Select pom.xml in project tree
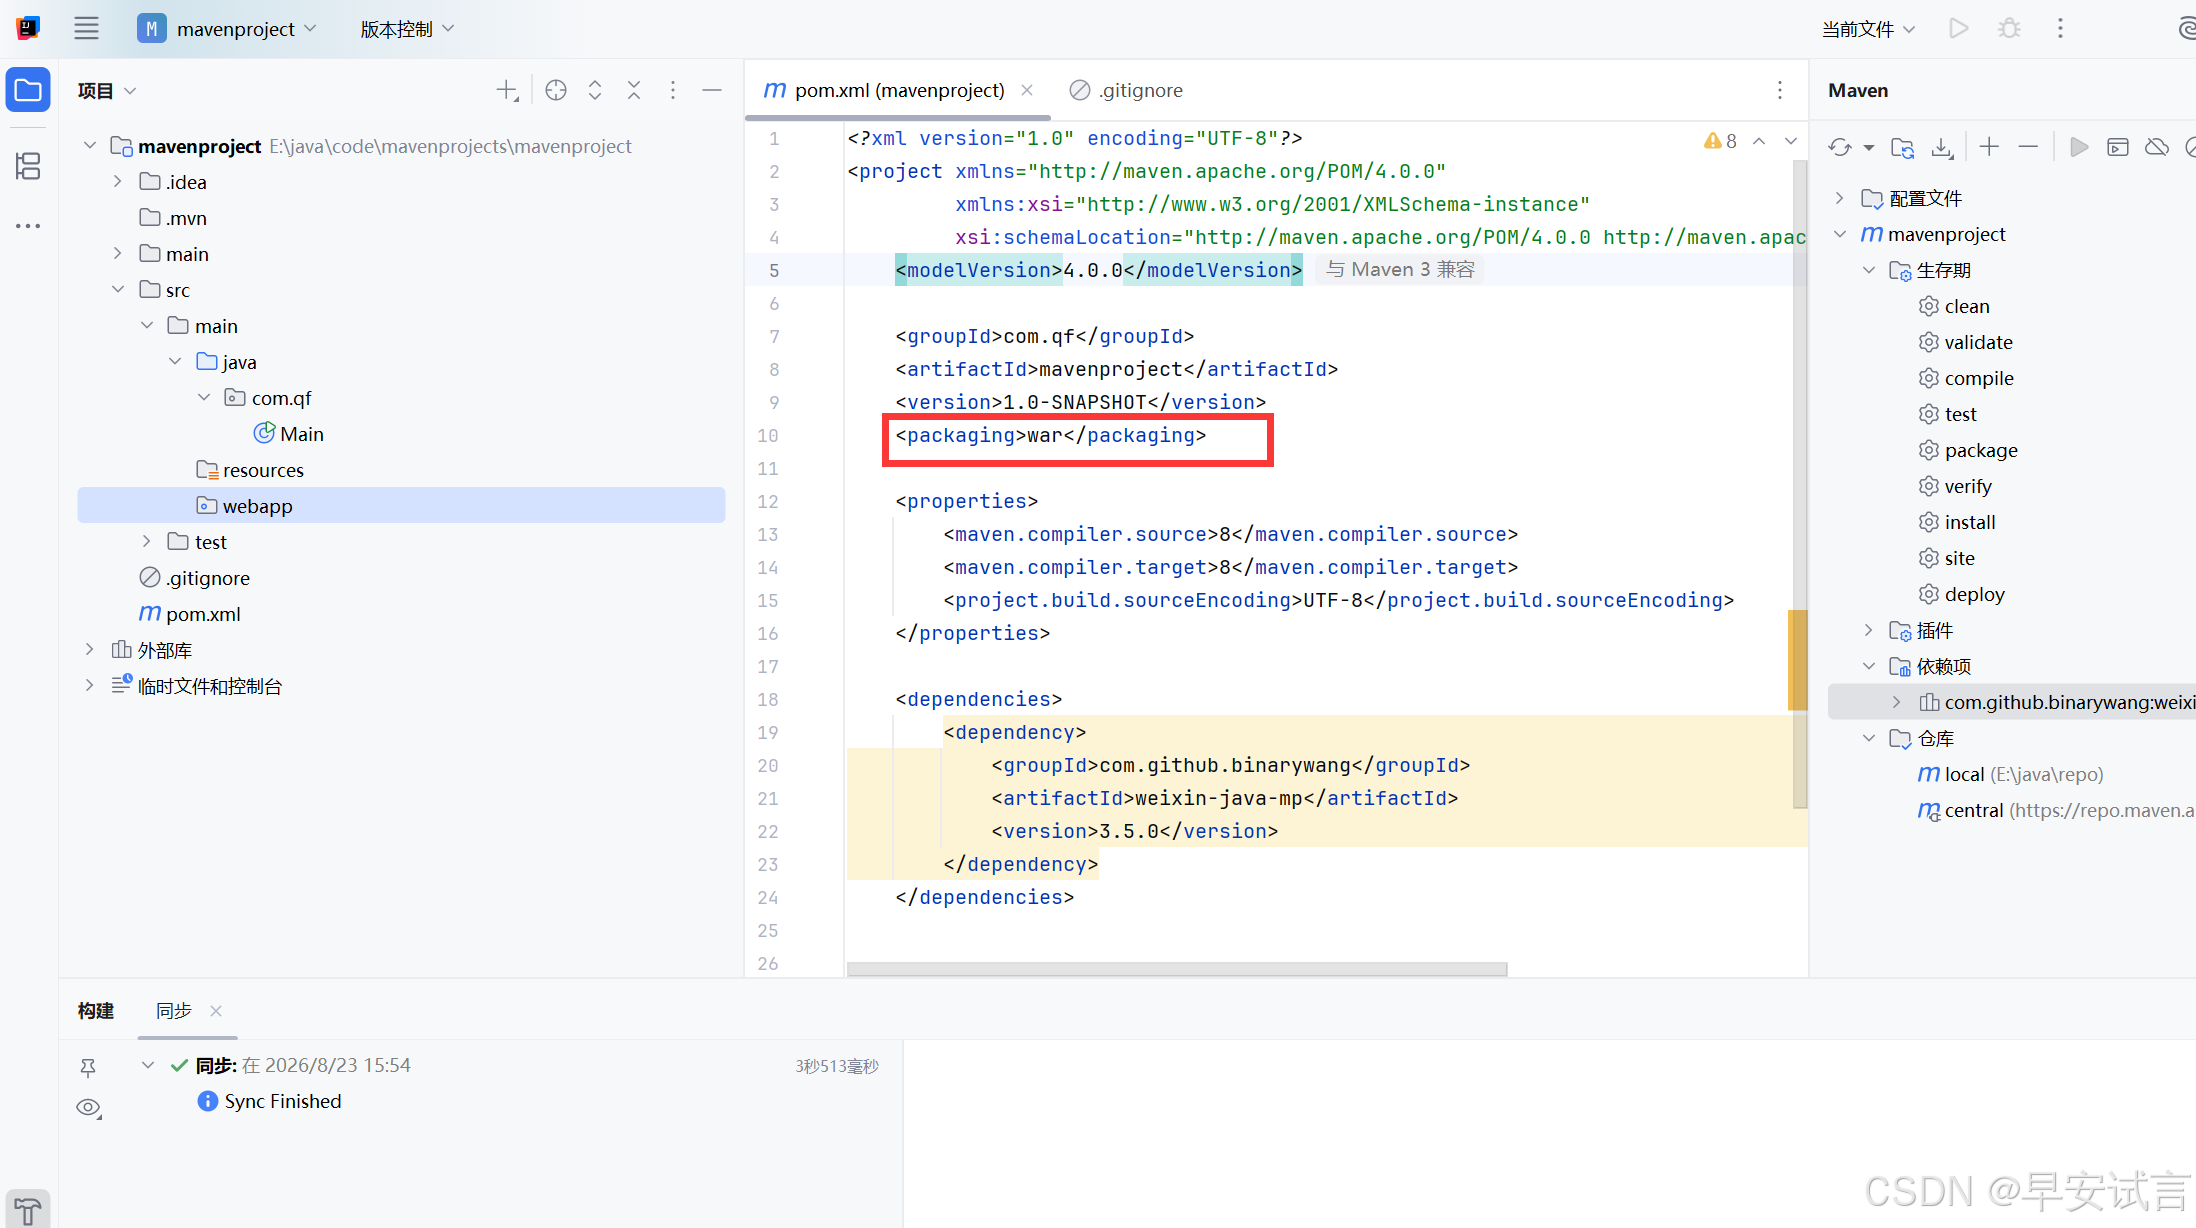 point(190,614)
